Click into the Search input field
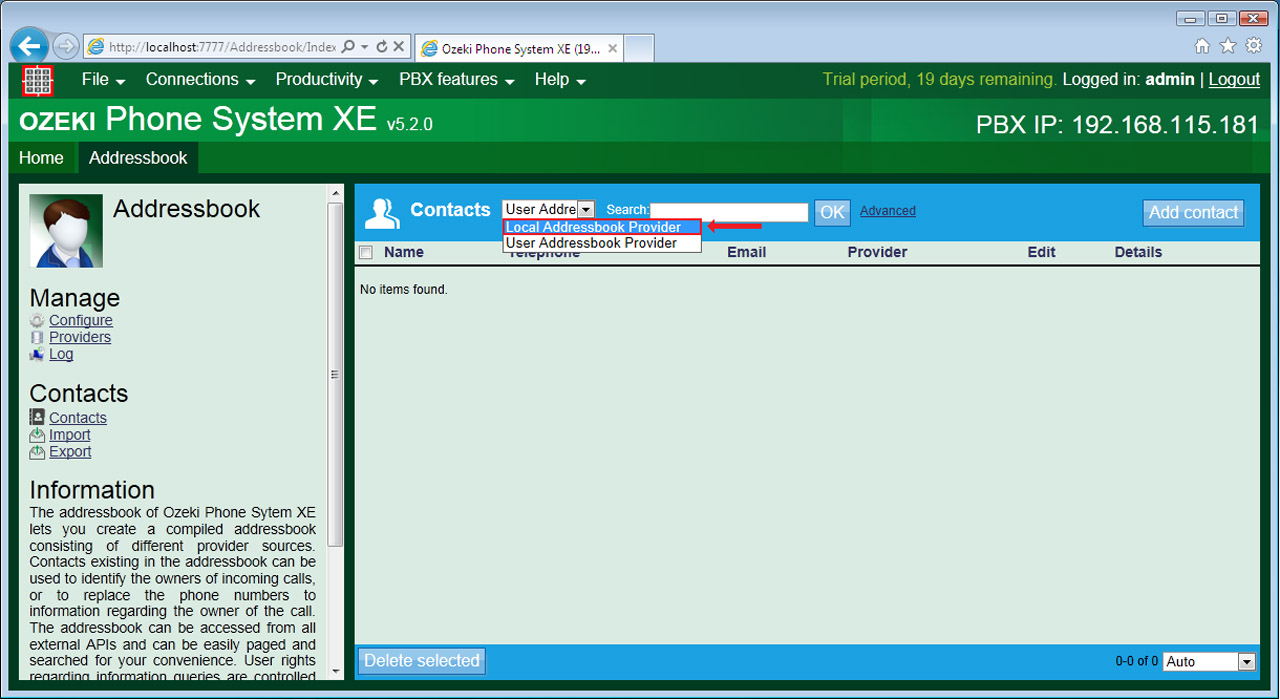Viewport: 1280px width, 700px height. click(729, 212)
